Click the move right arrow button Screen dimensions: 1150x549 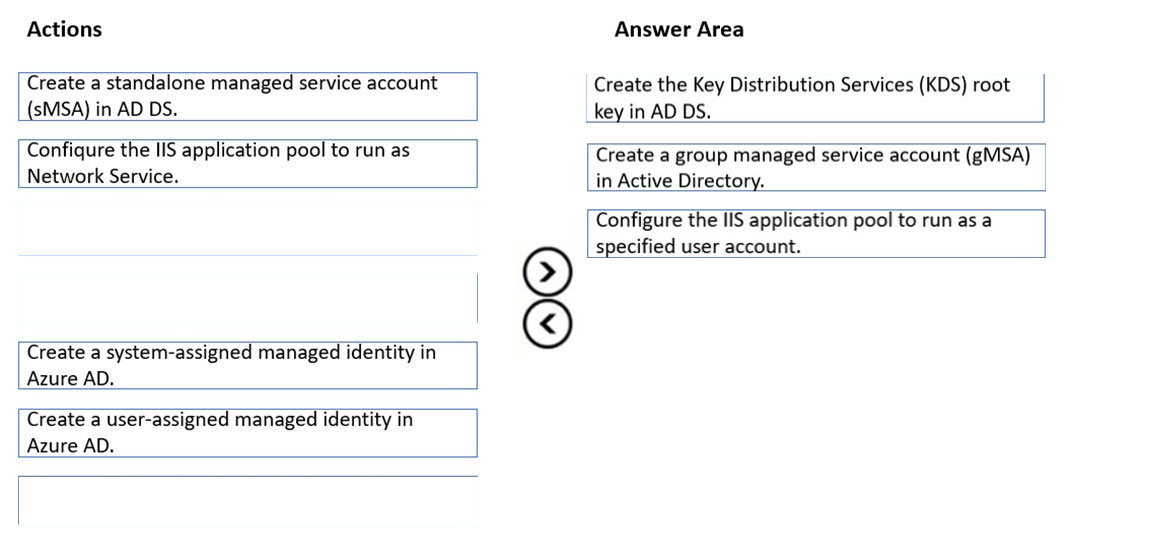pyautogui.click(x=547, y=272)
